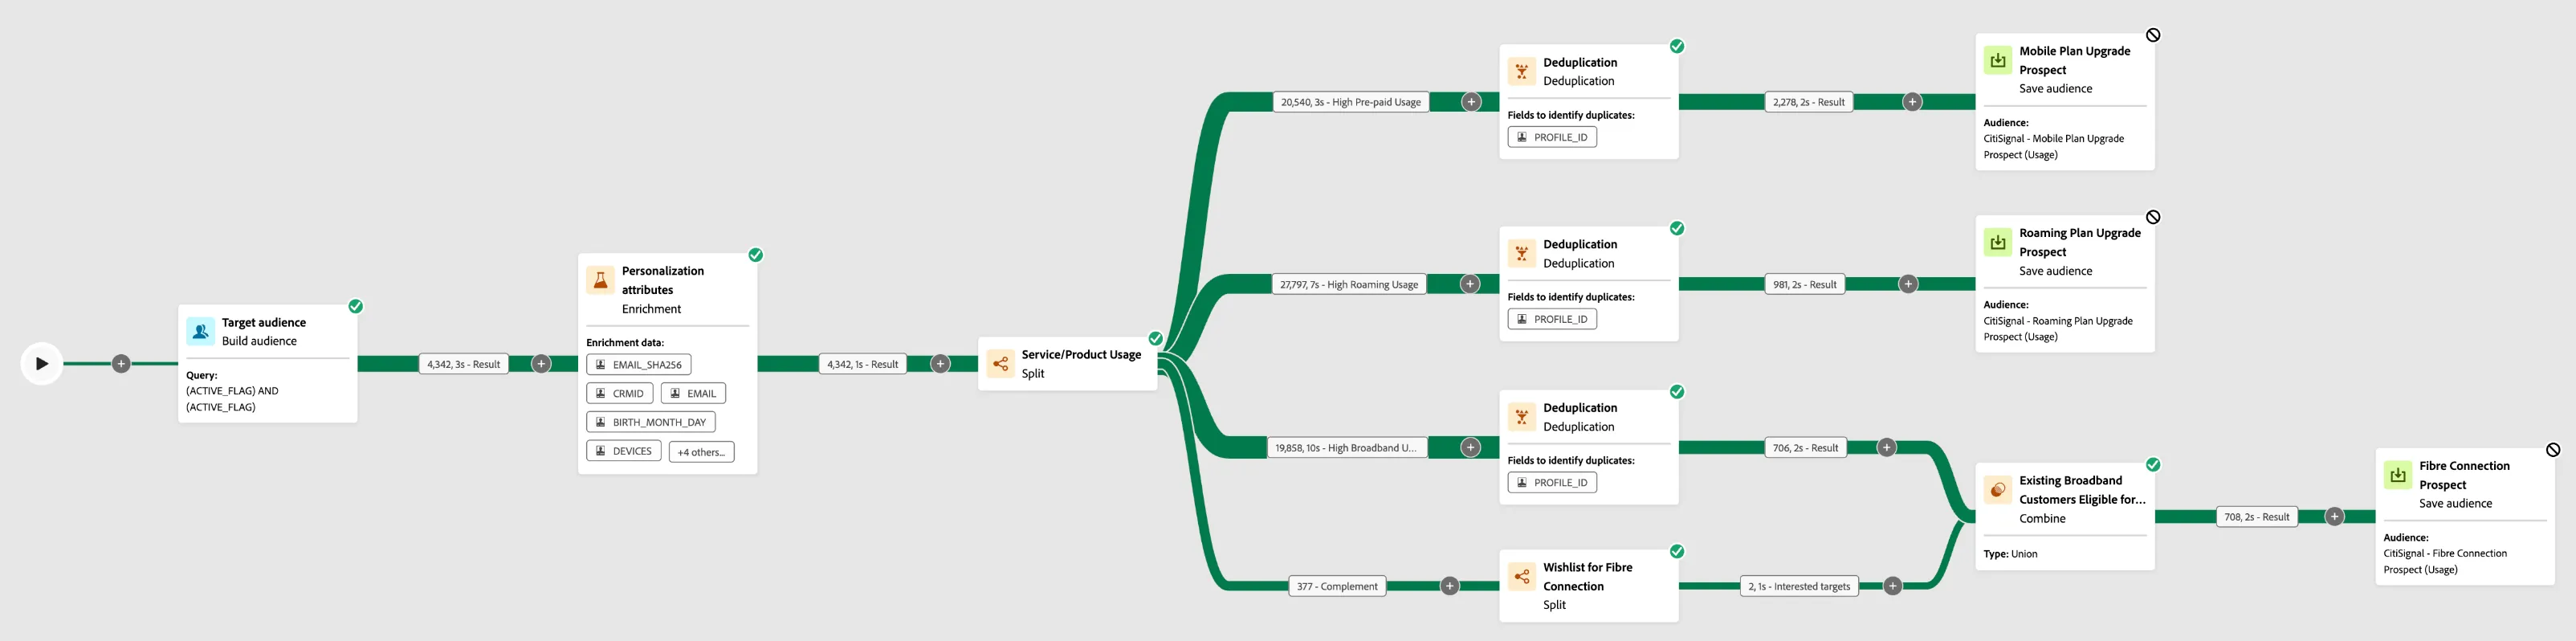Click the workflow start play button
The image size is (2576, 641).
click(42, 363)
